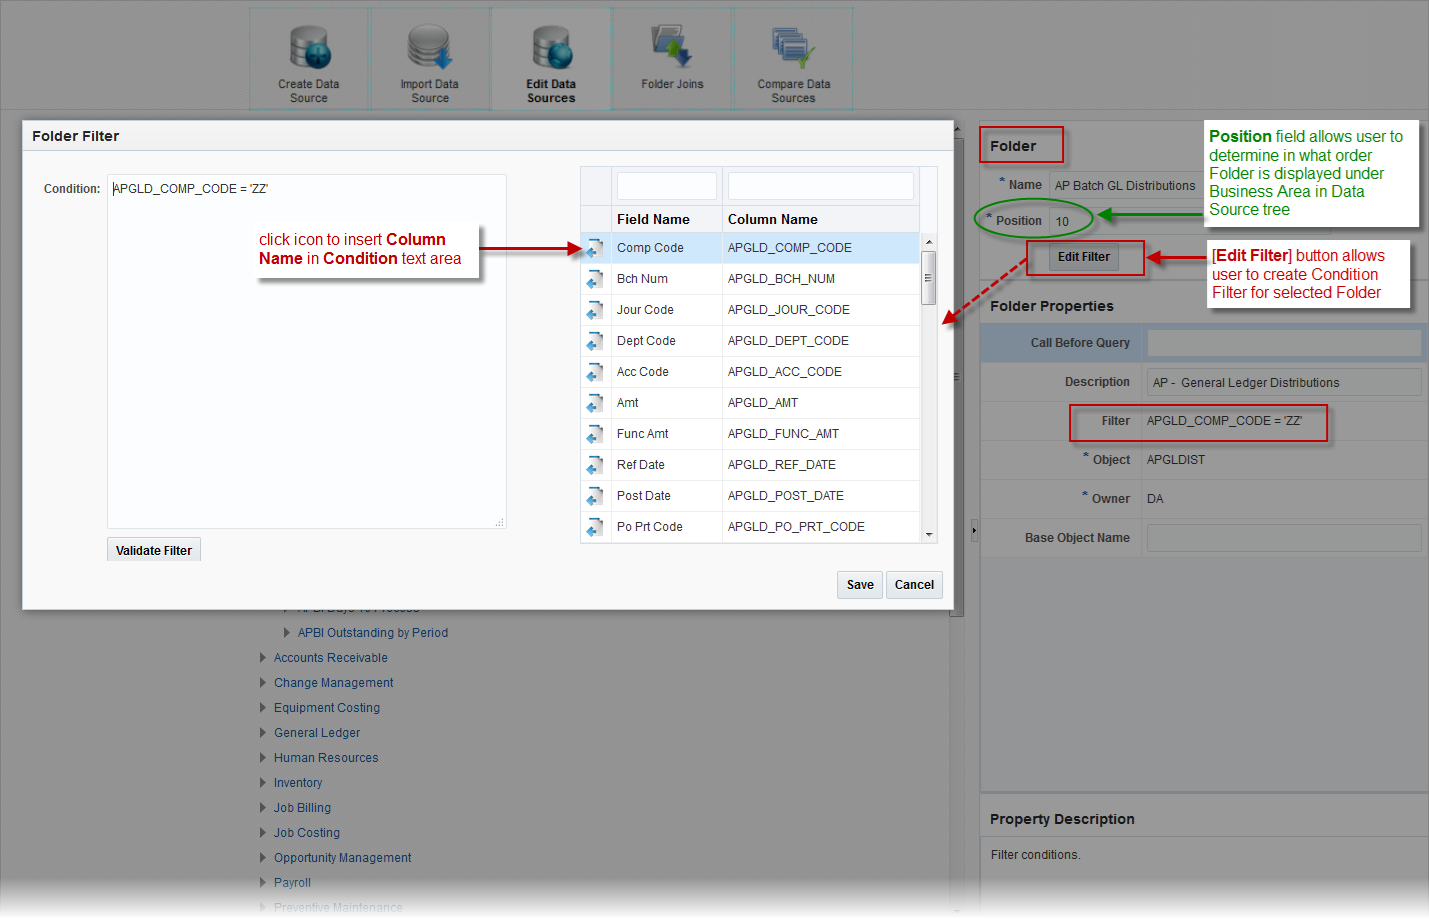The height and width of the screenshot is (919, 1429).
Task: Expand the General Ledger tree node
Action: point(263,733)
